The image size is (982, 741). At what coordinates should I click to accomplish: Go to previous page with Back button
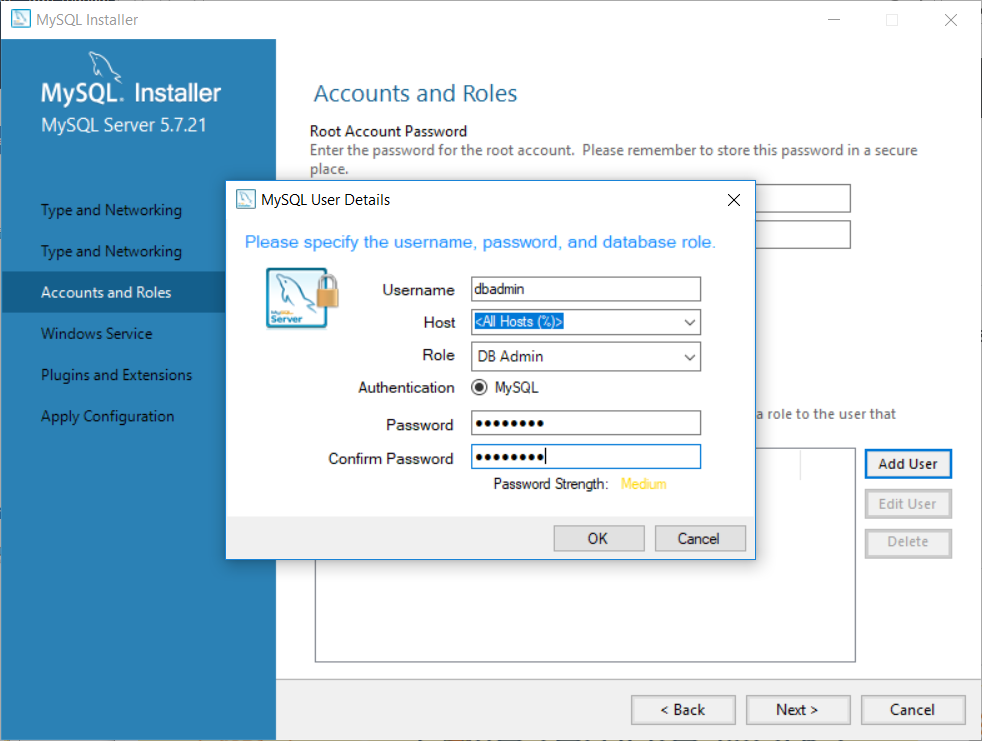[x=683, y=710]
